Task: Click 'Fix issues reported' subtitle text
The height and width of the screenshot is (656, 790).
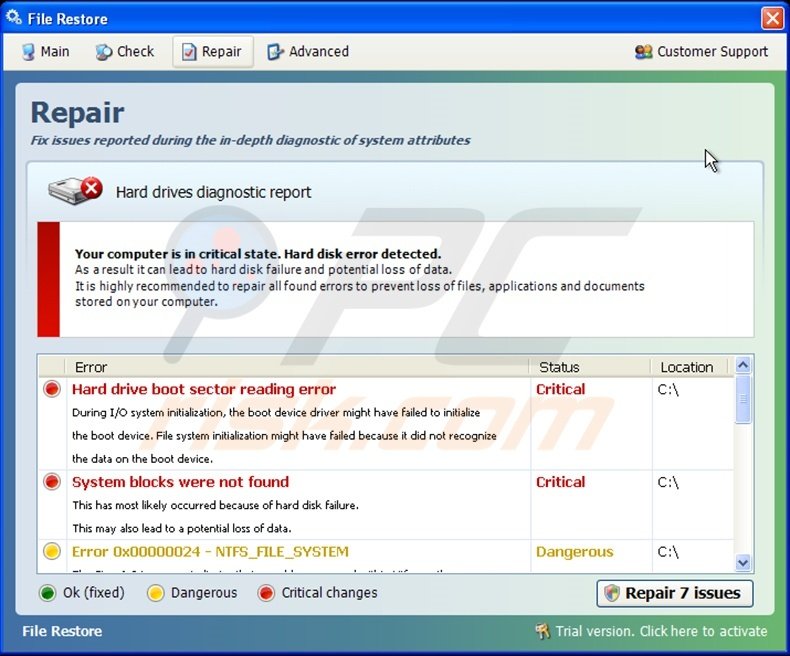Action: (x=250, y=140)
